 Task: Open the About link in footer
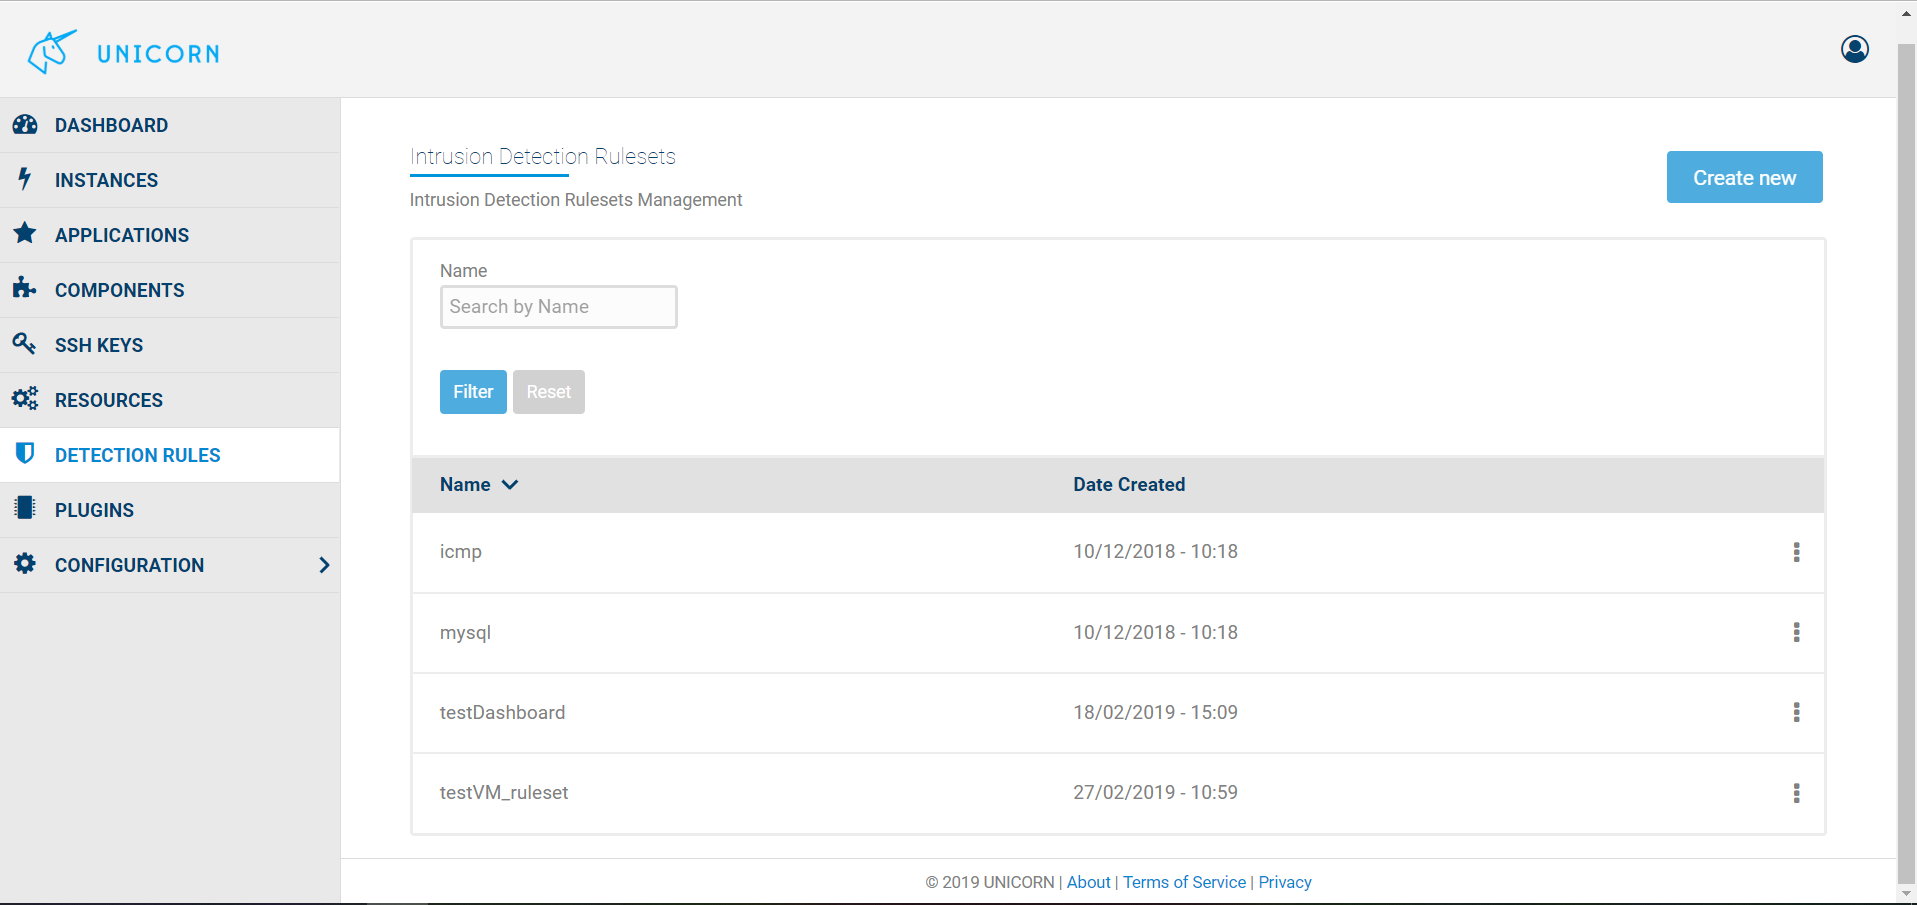tap(1088, 882)
